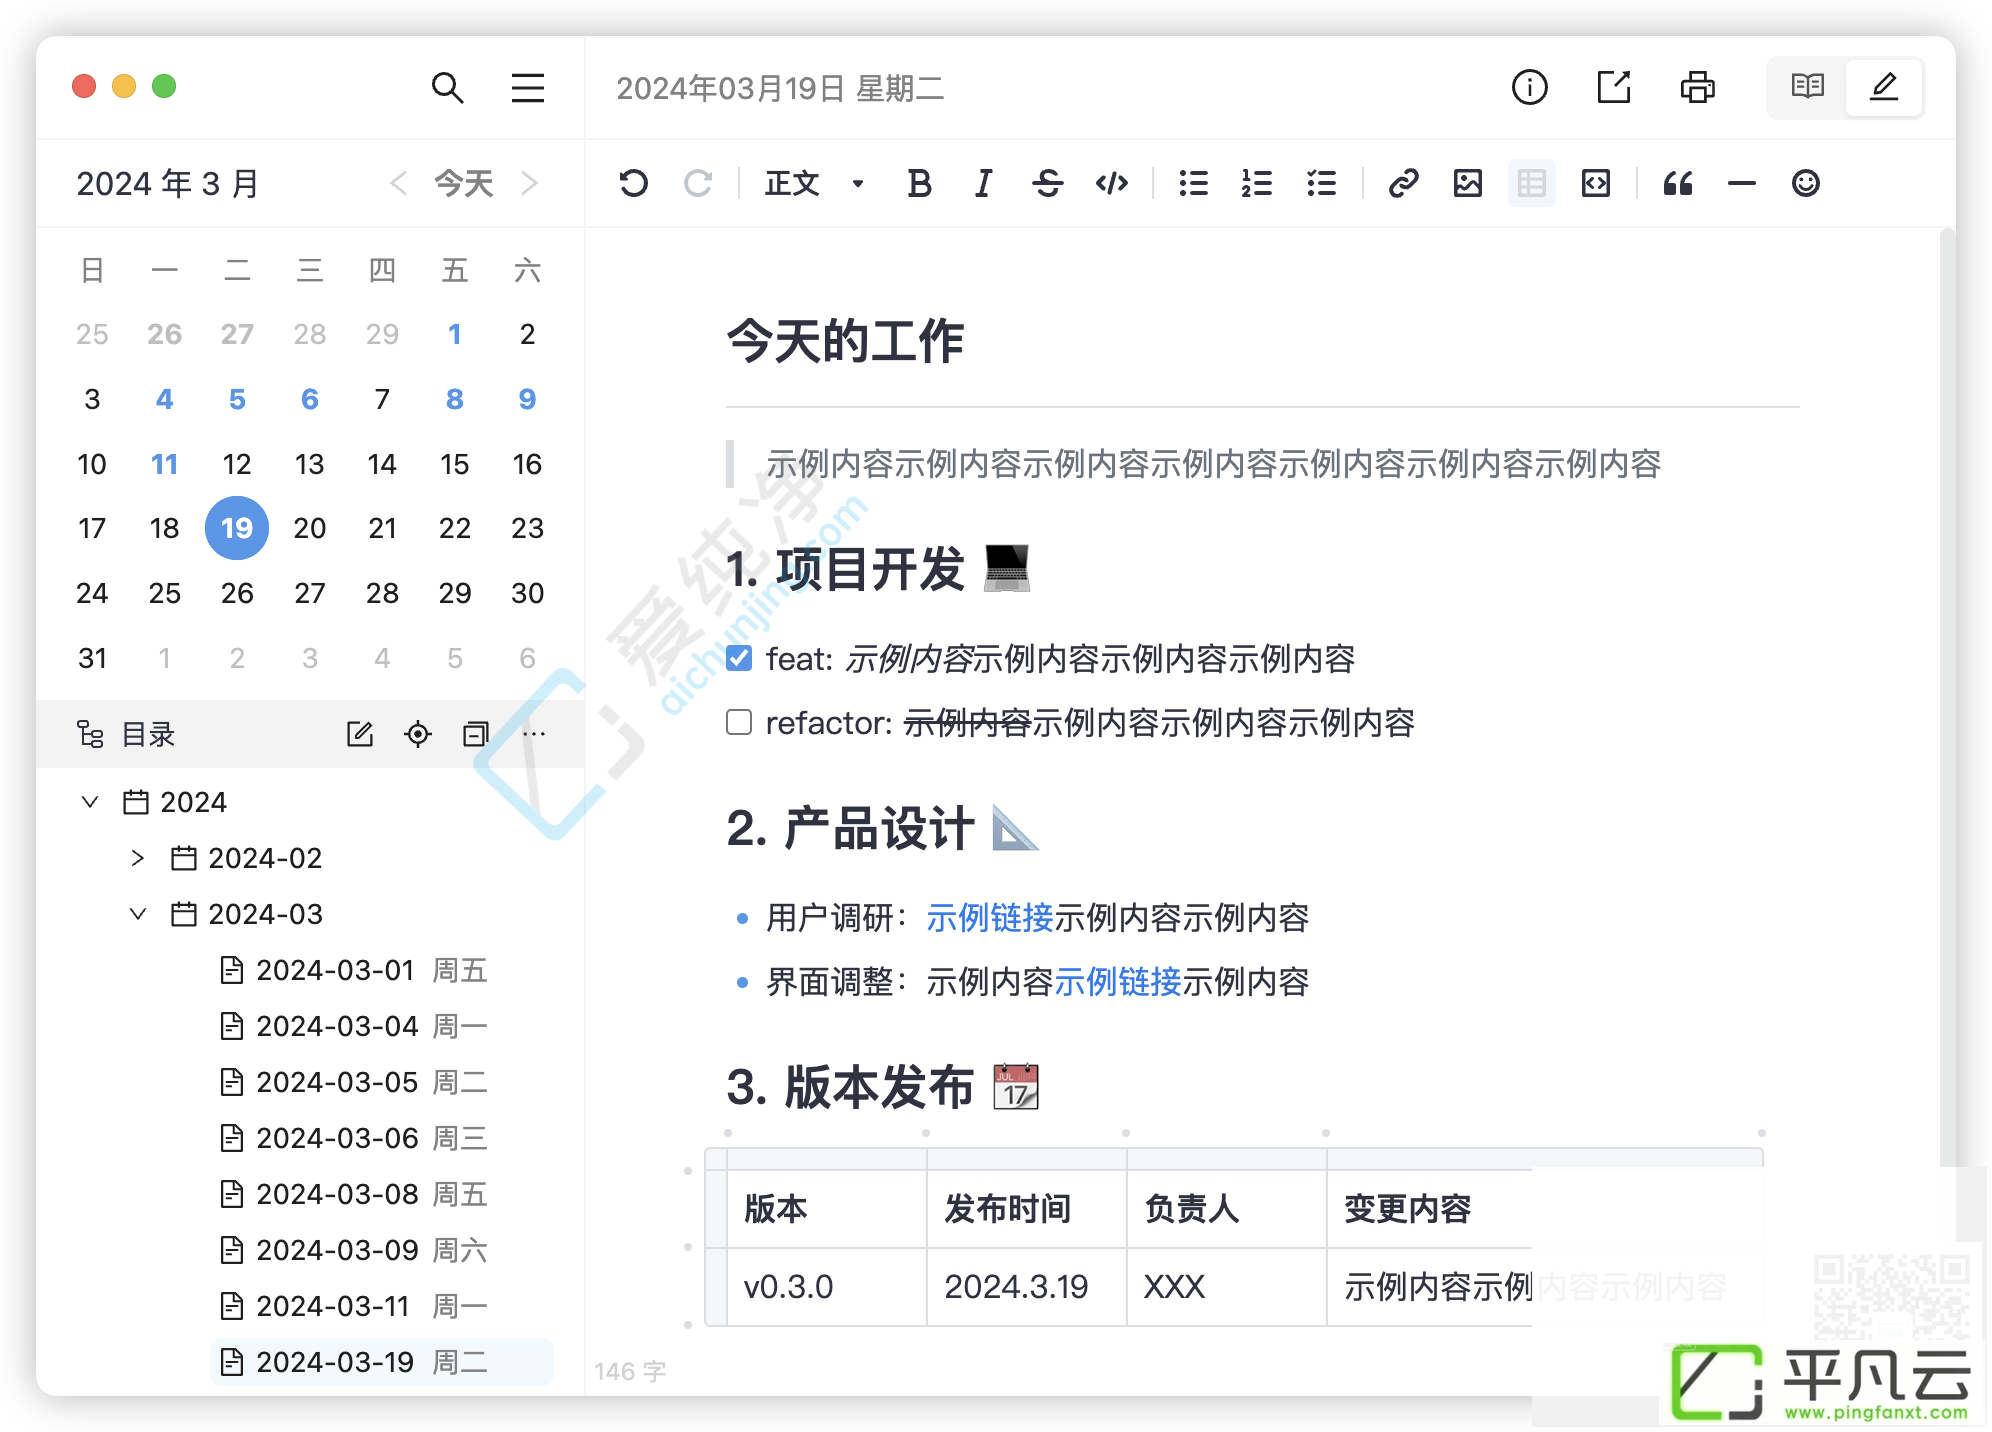Collapse all folders icon in 目录 bar
1992x1432 pixels.
(476, 734)
